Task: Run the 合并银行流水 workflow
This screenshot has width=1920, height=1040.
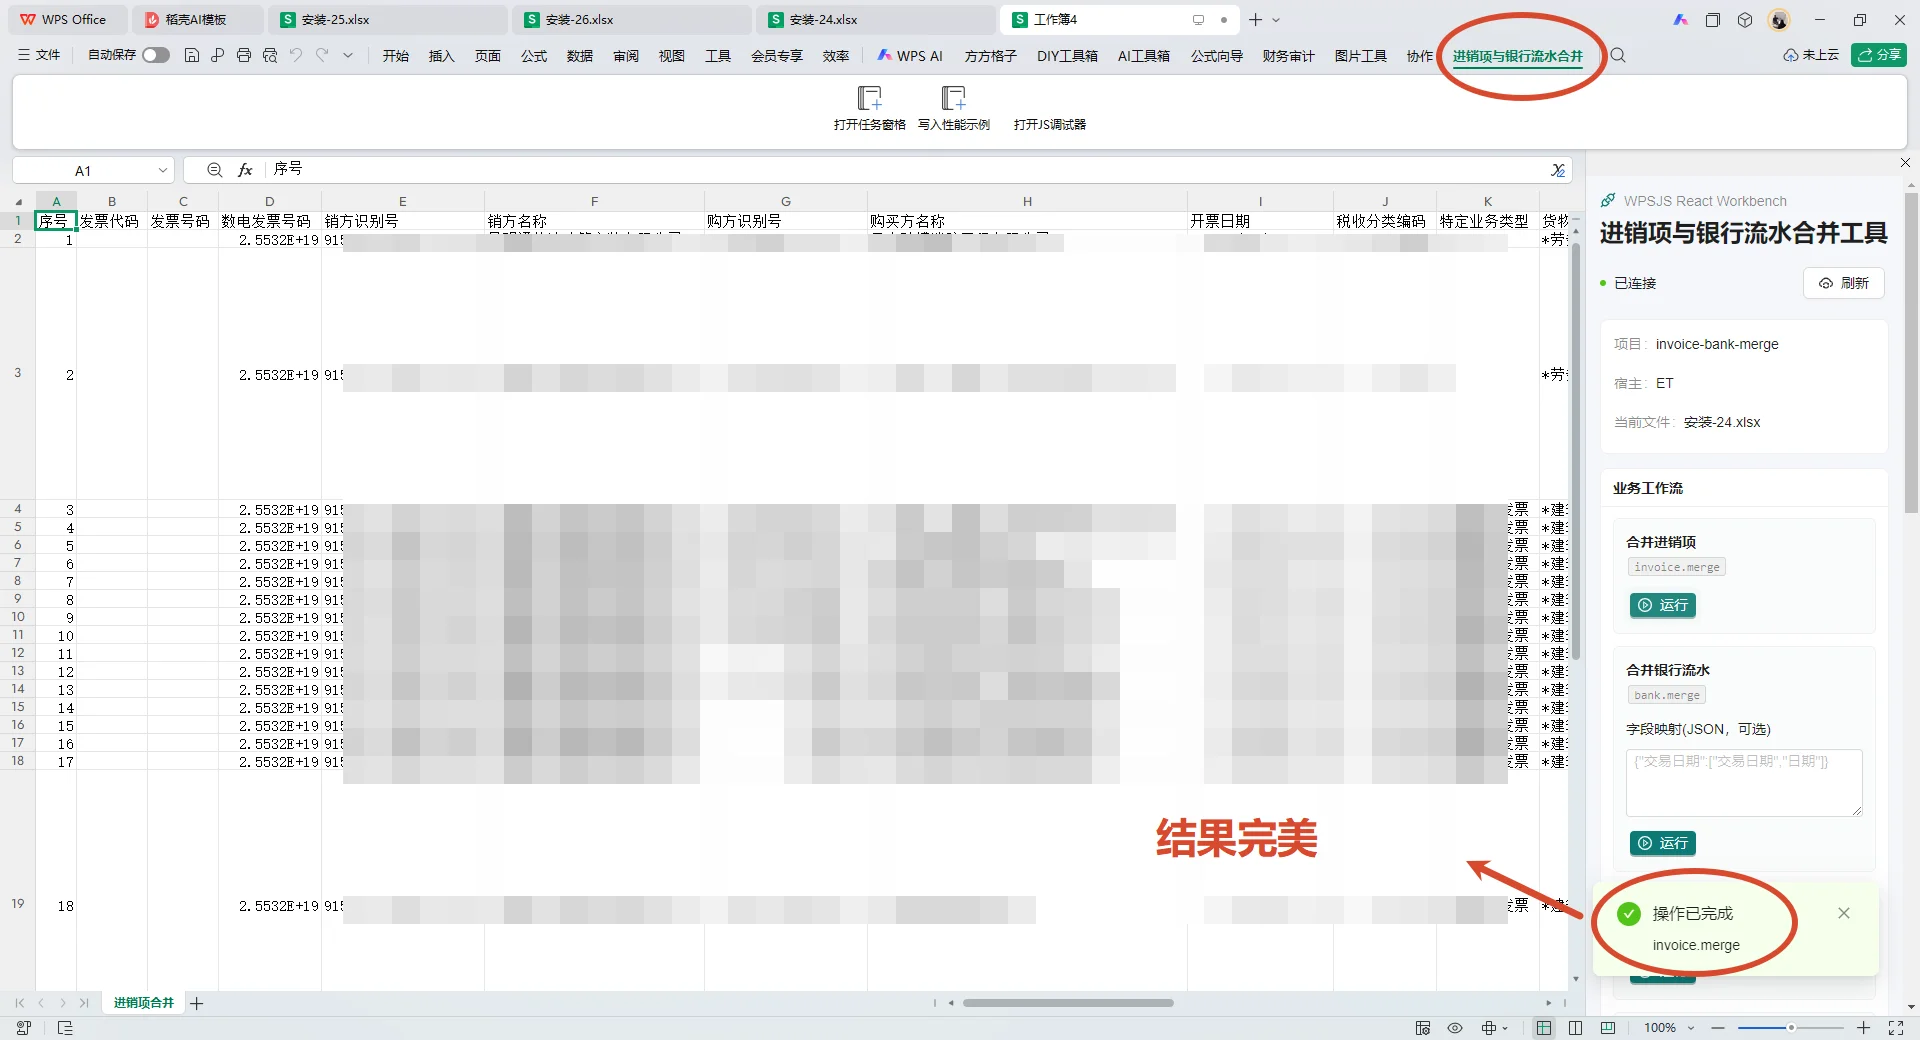Action: (x=1662, y=843)
